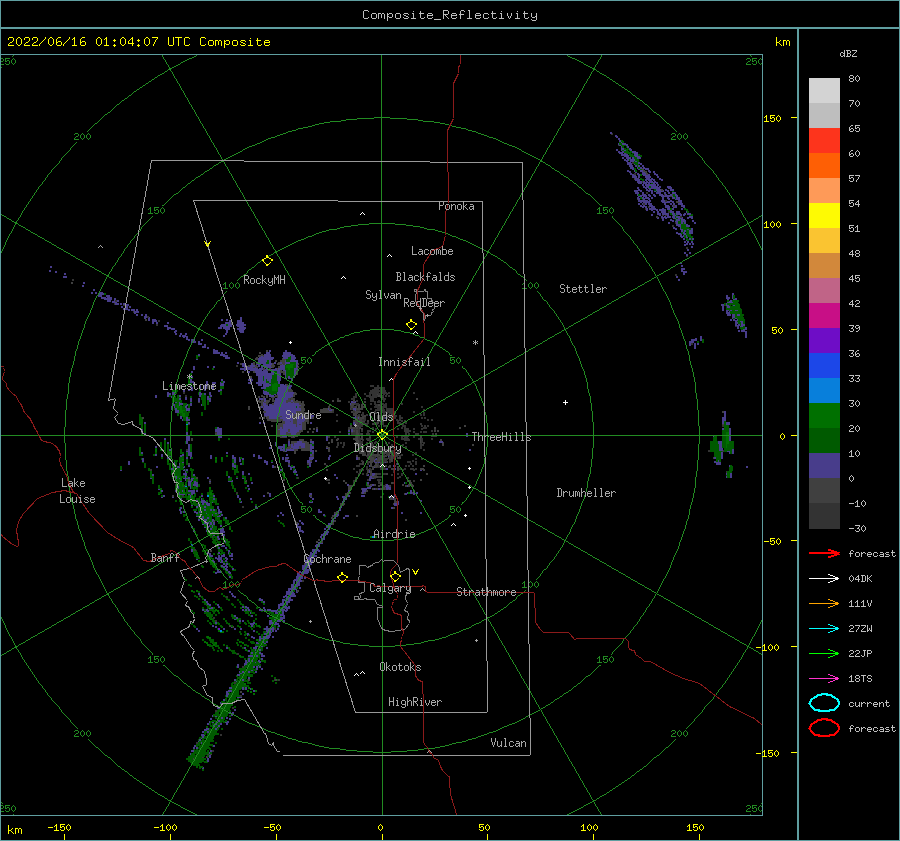Screen dimensions: 900x841
Task: Click the Blackfalds town label
Action: [x=425, y=277]
